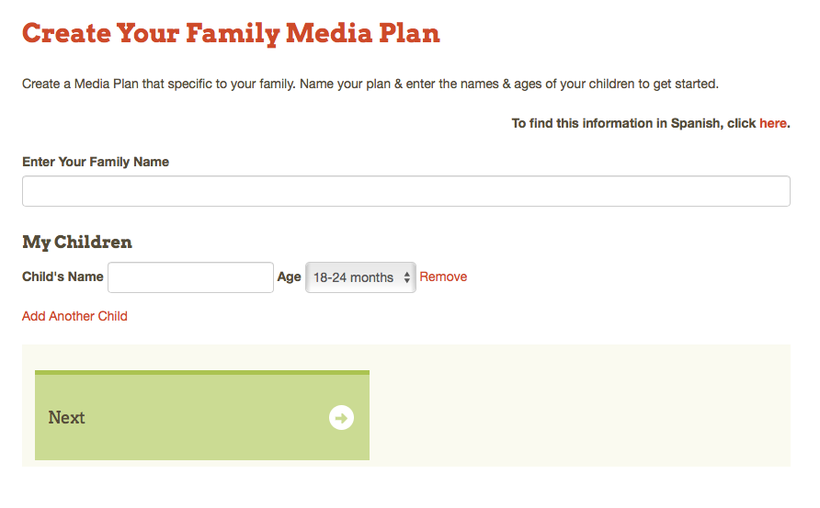Click the Next button label
The image size is (820, 508).
tap(66, 417)
